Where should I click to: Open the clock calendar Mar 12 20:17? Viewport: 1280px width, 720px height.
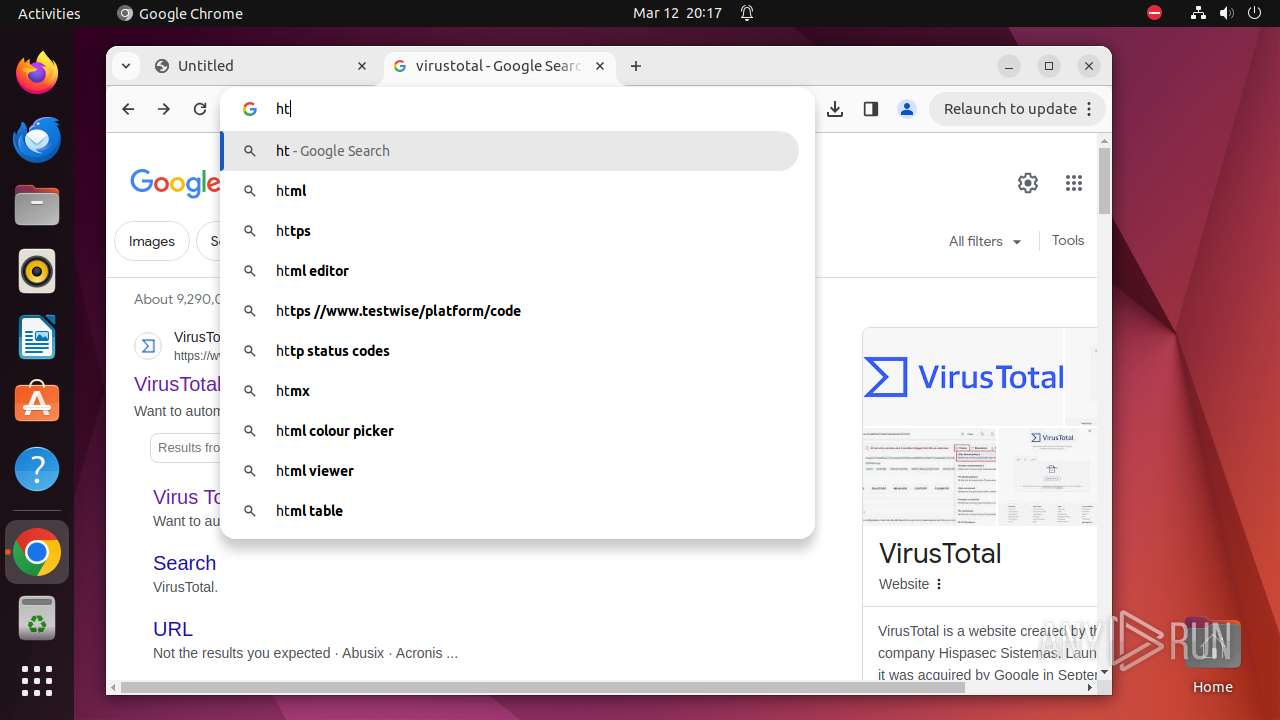point(677,13)
